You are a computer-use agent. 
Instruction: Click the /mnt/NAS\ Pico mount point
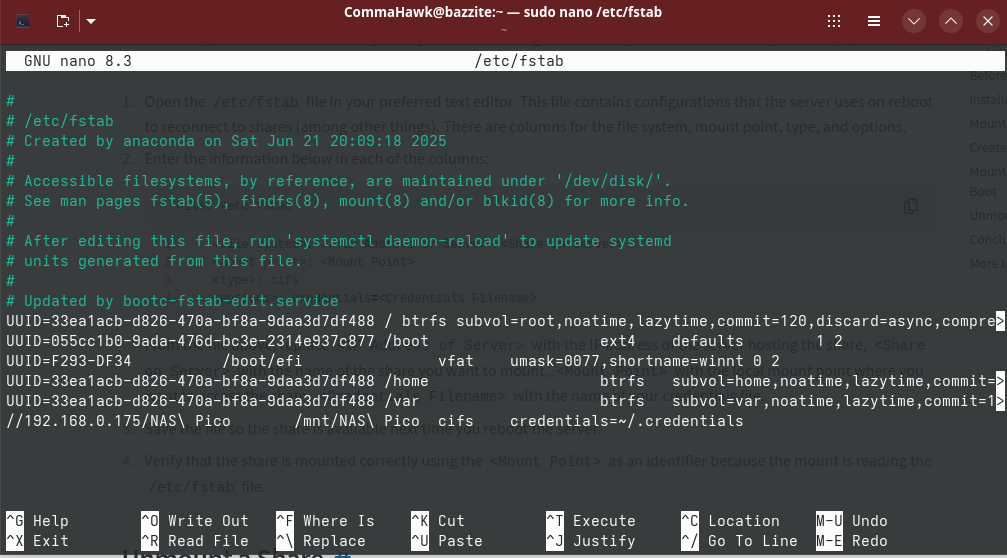coord(356,421)
